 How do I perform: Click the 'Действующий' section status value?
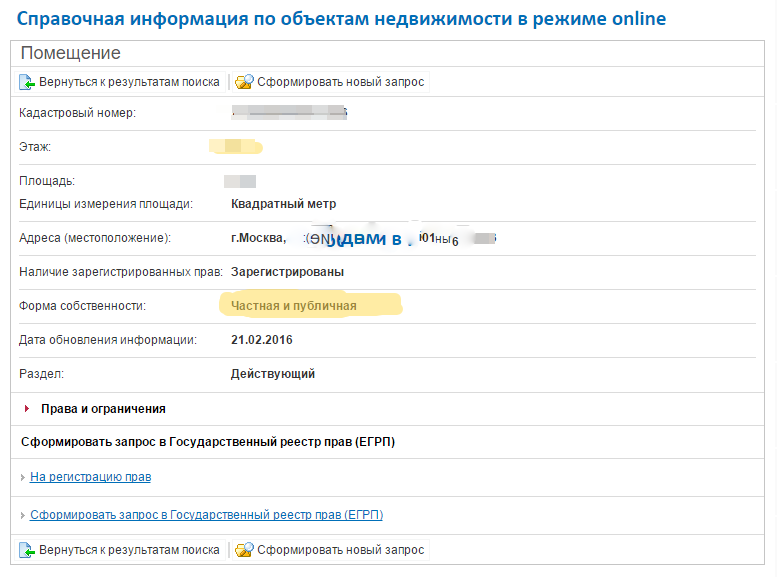[273, 374]
